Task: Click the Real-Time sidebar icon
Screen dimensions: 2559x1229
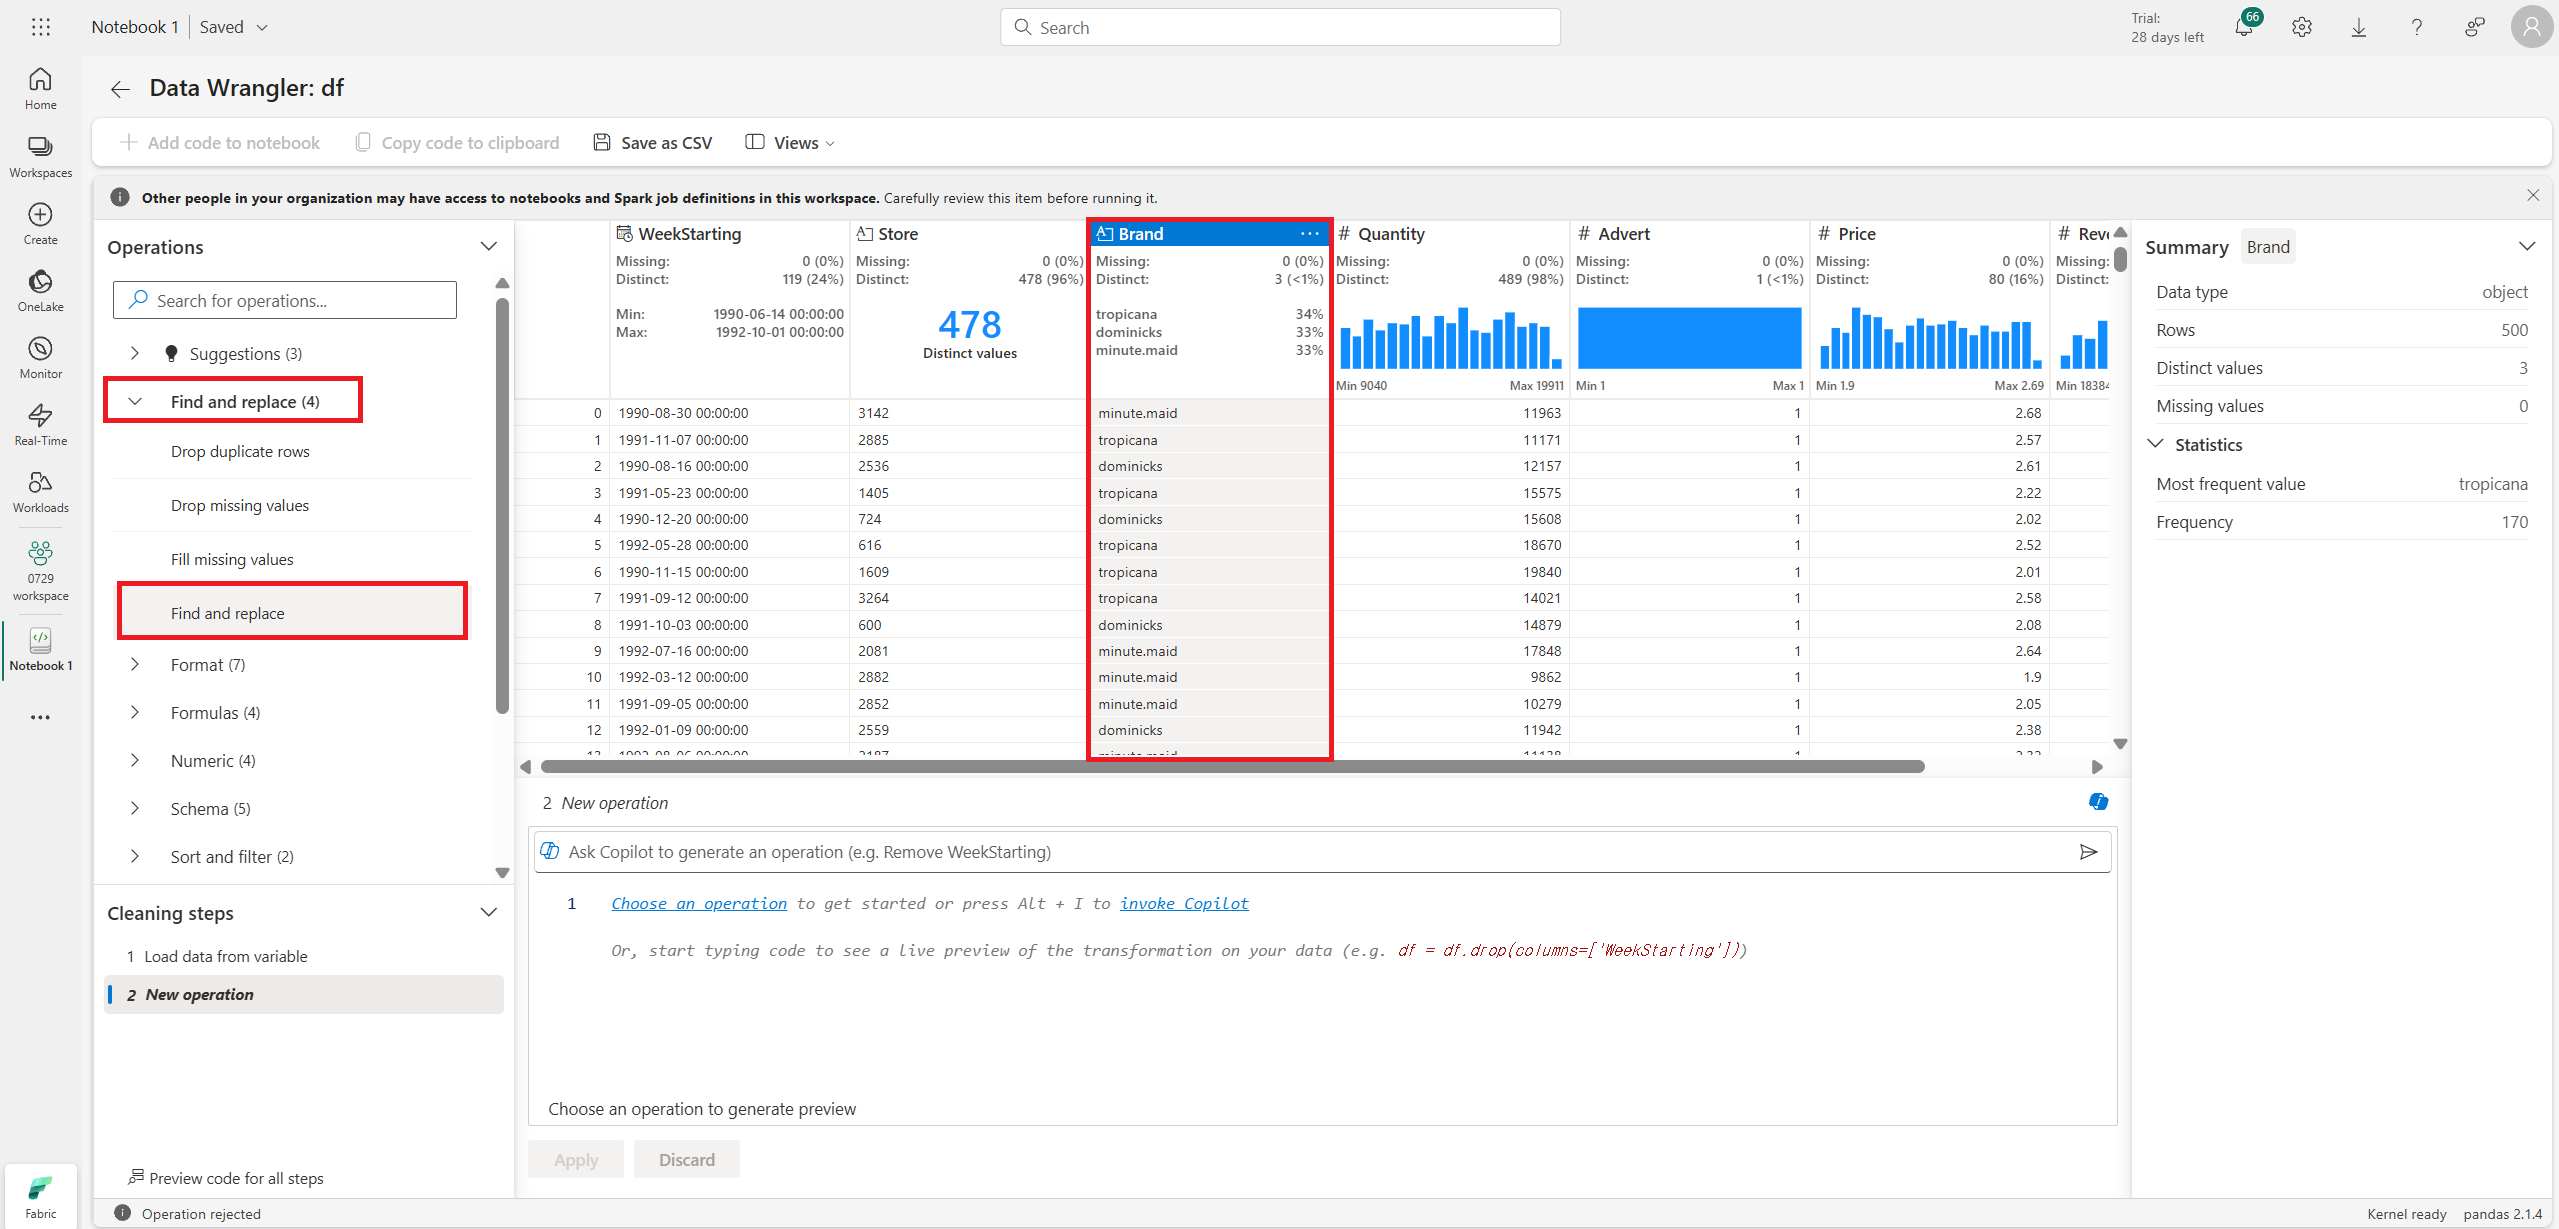Action: 40,424
